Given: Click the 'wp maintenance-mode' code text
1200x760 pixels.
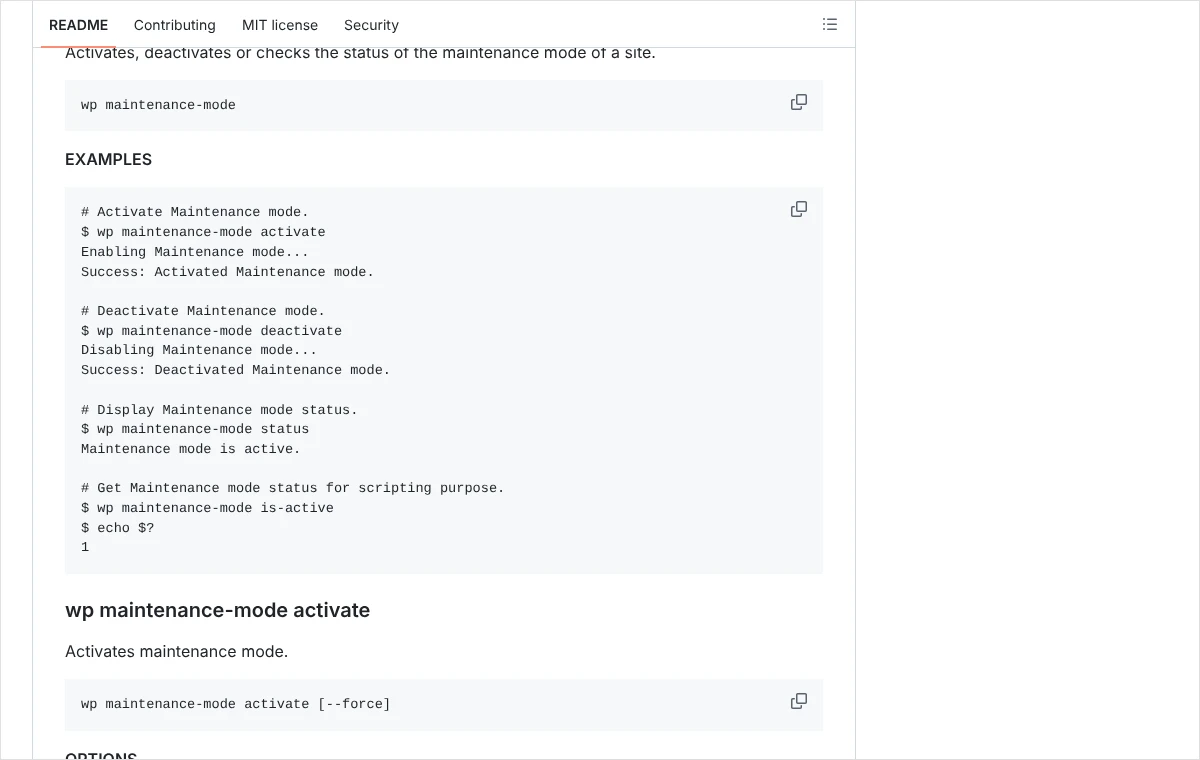Looking at the screenshot, I should (158, 105).
